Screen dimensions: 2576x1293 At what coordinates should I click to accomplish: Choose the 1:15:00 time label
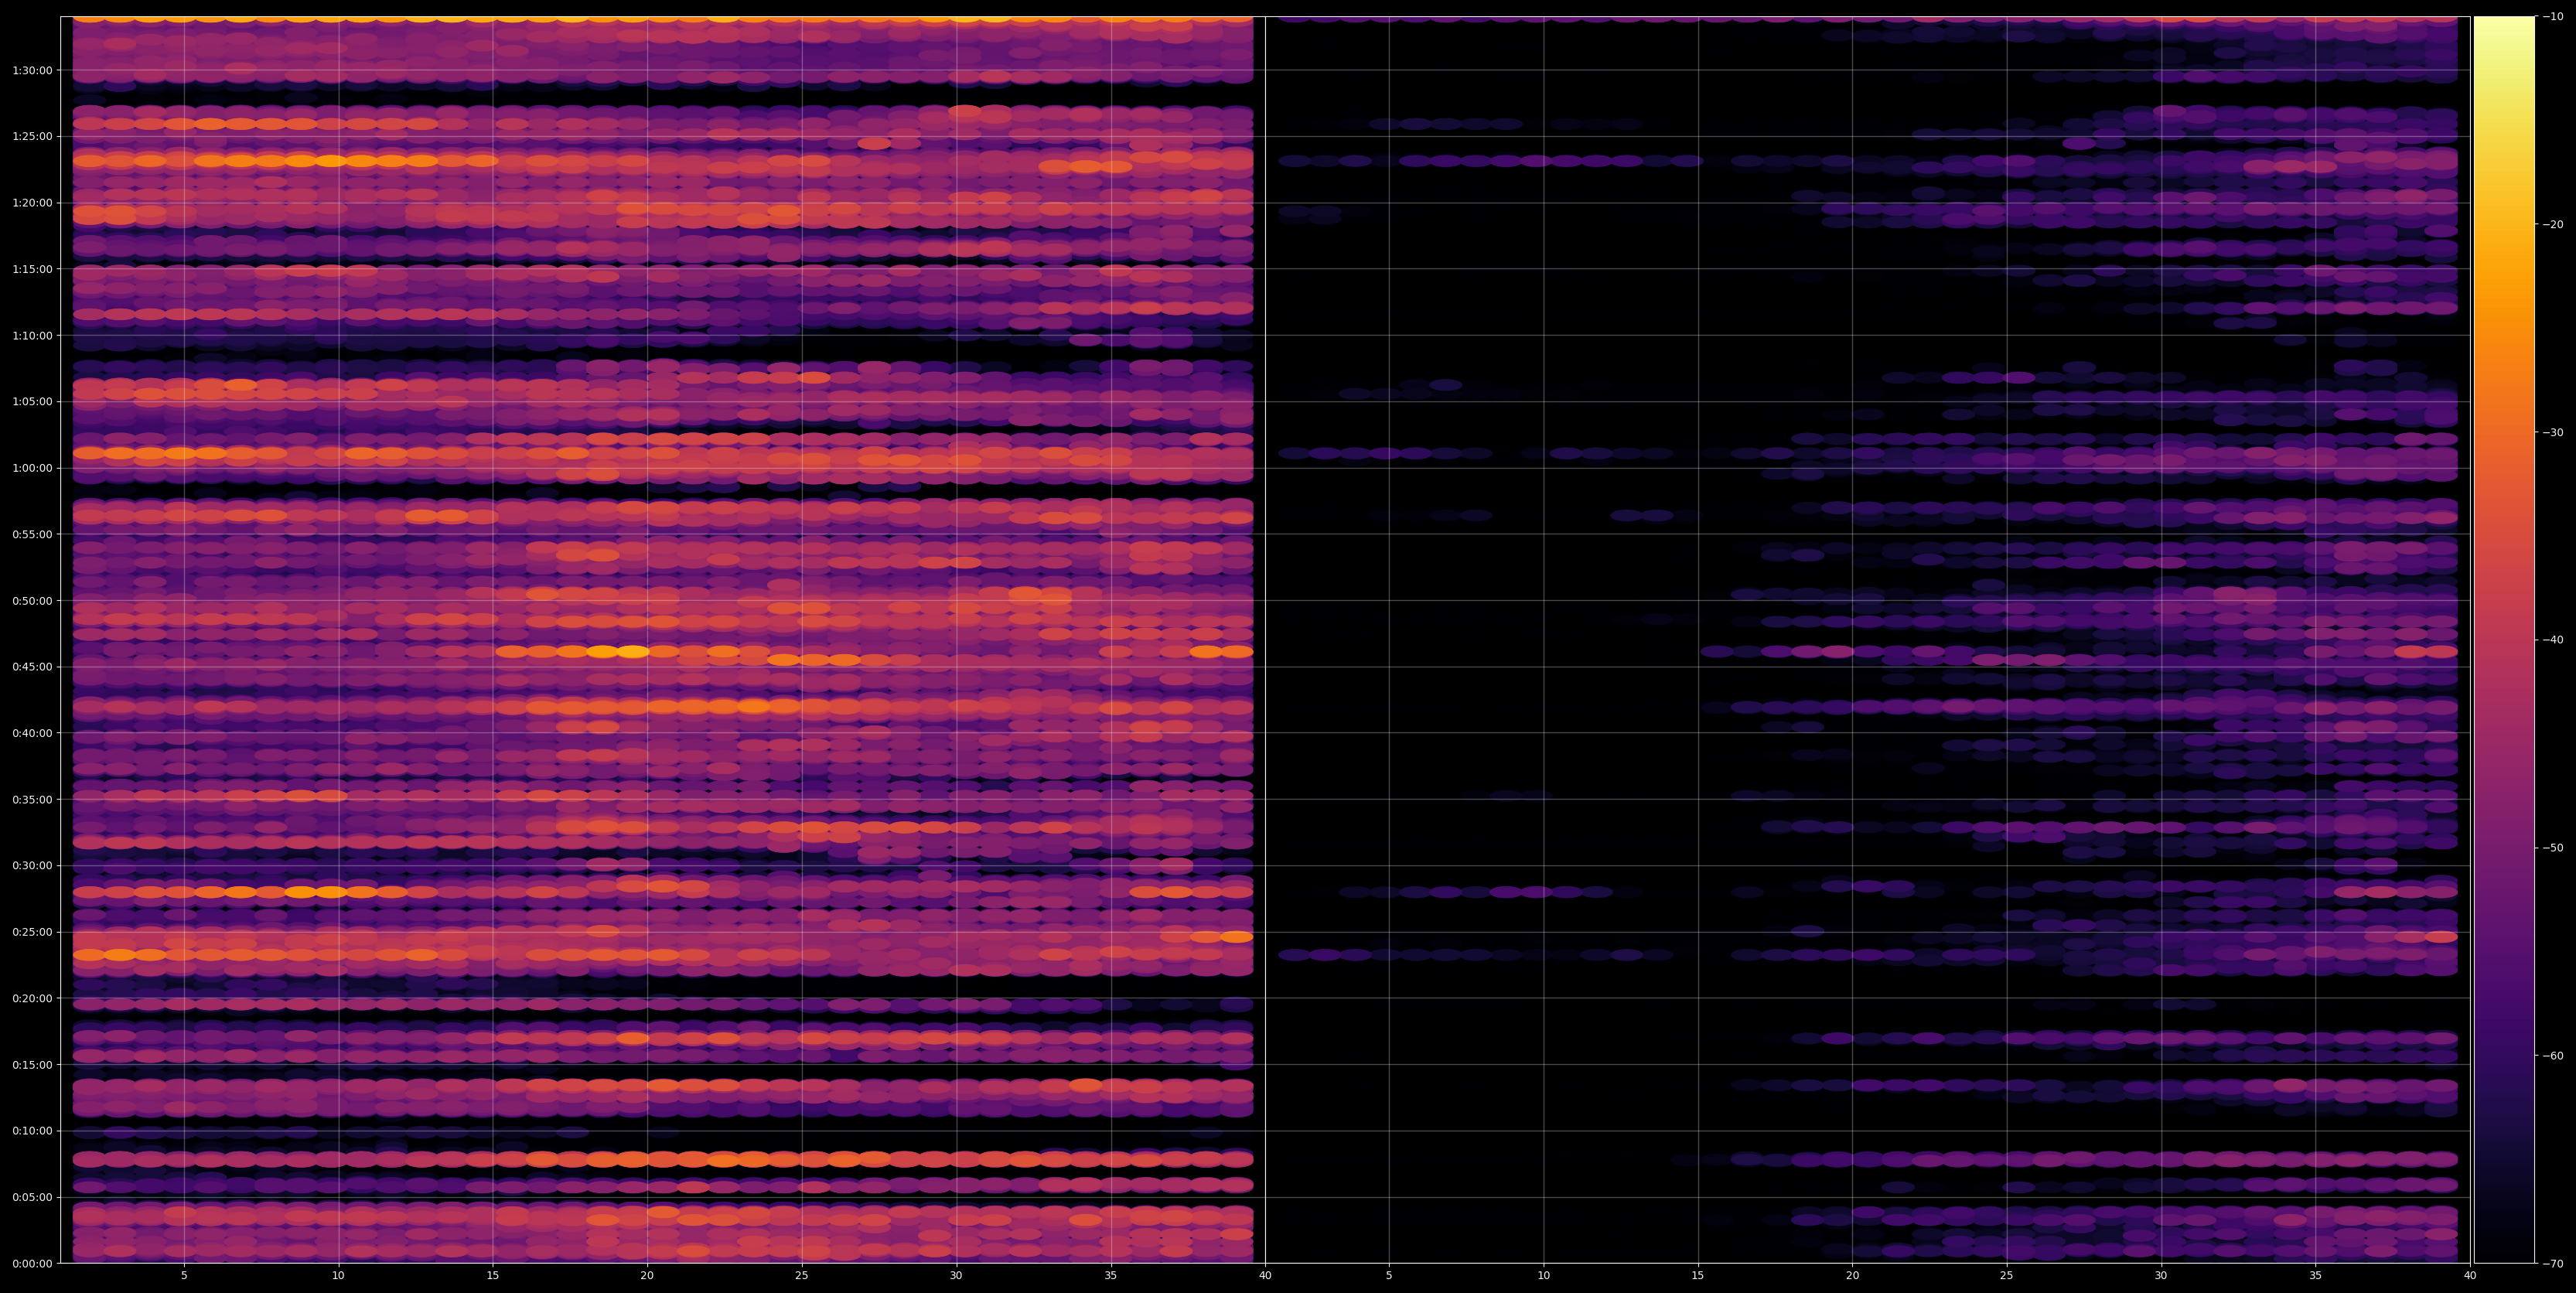point(32,269)
